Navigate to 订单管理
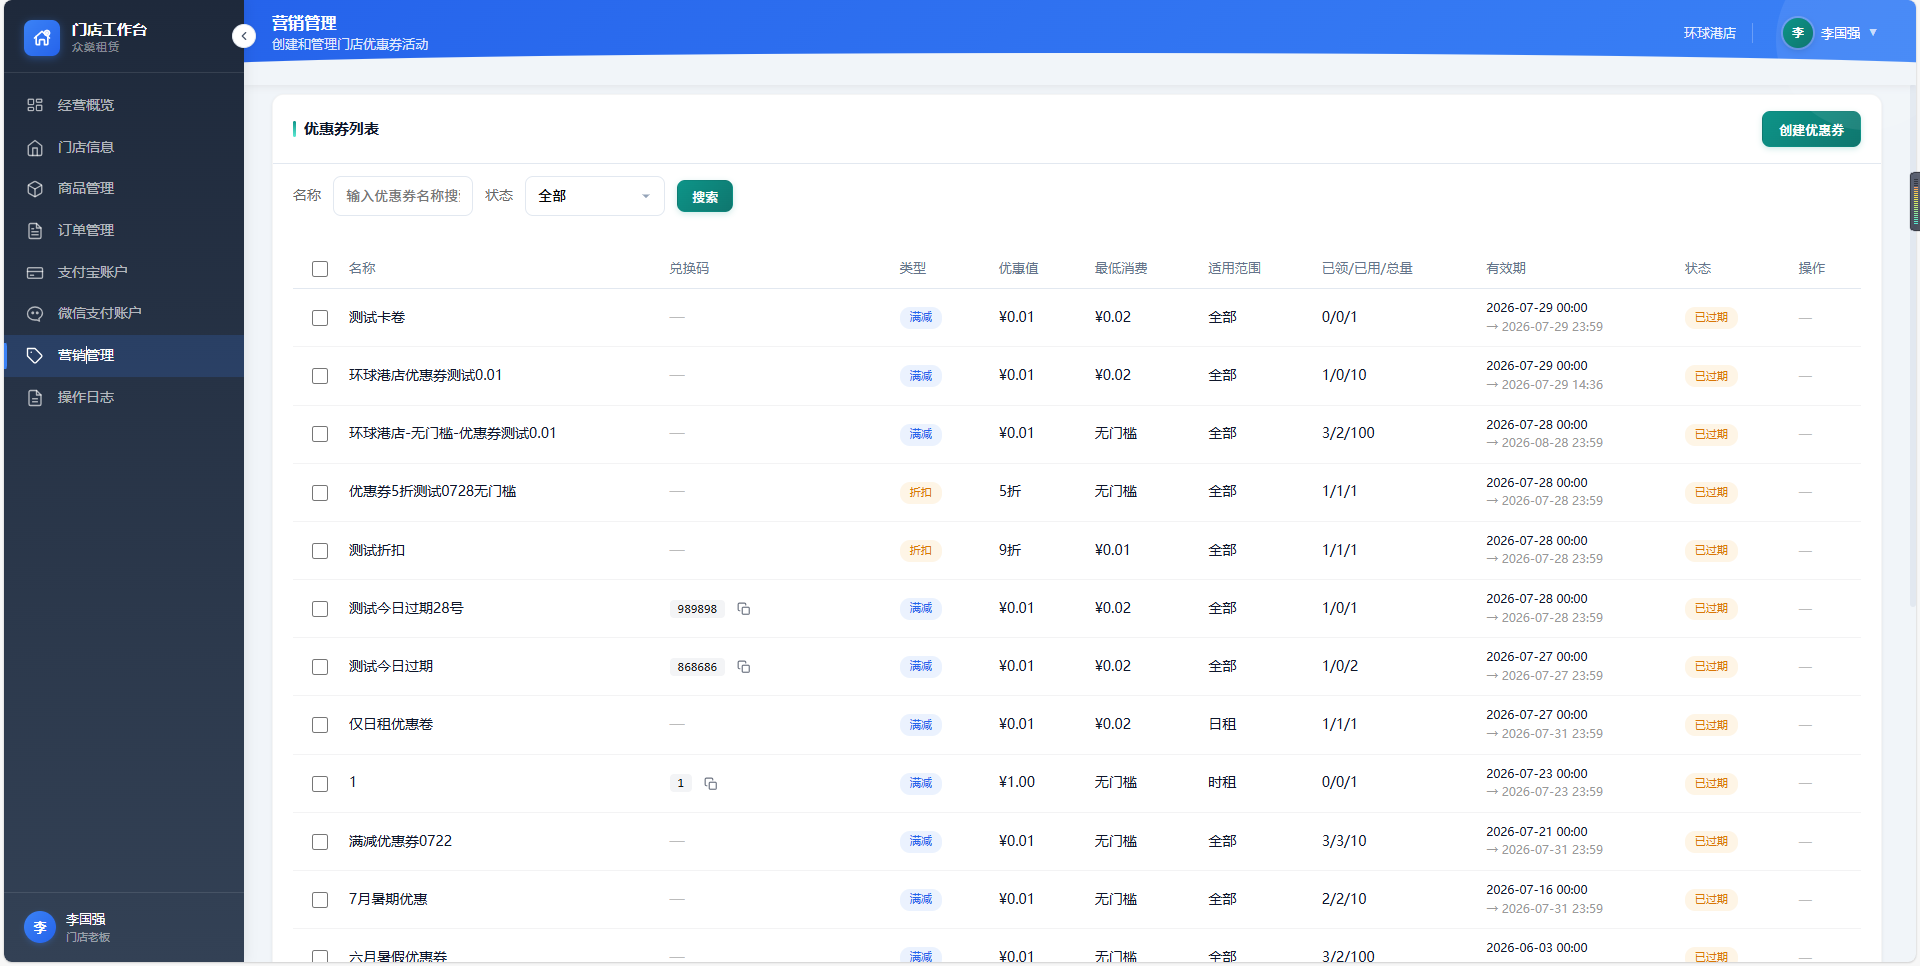The image size is (1920, 966). 124,230
